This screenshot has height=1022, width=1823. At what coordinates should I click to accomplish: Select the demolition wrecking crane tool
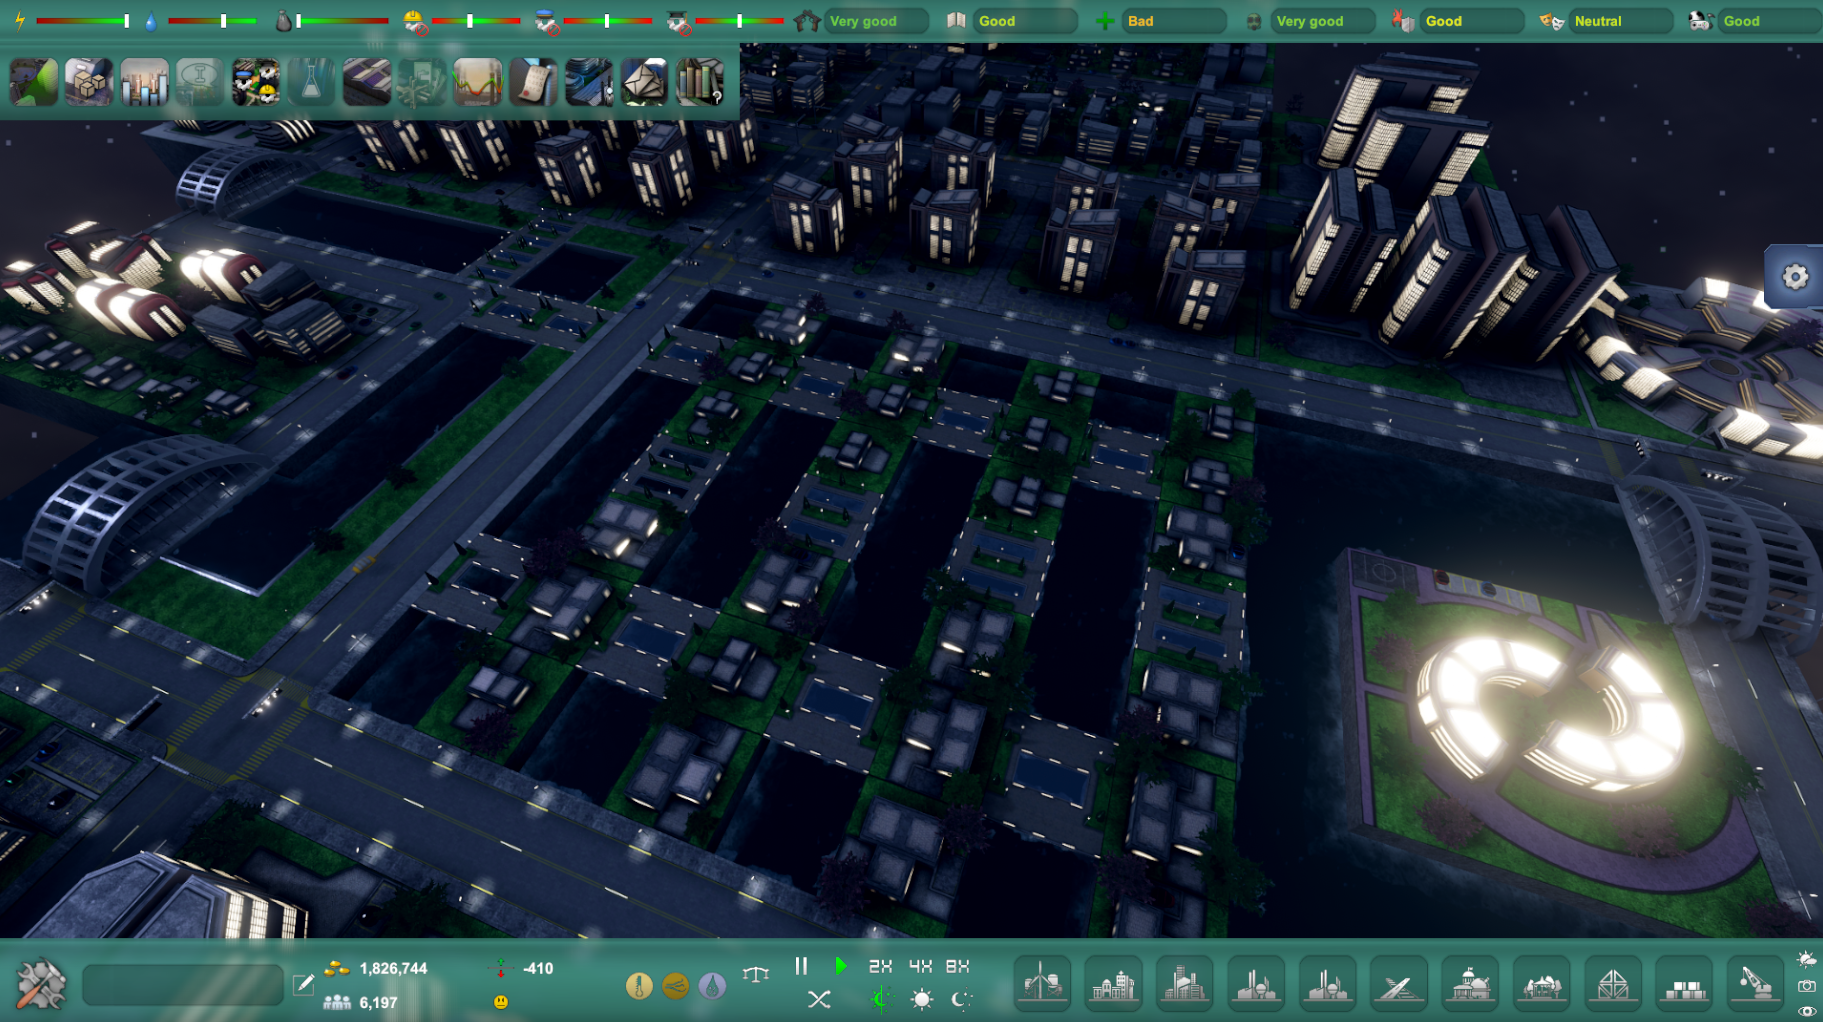(1756, 982)
